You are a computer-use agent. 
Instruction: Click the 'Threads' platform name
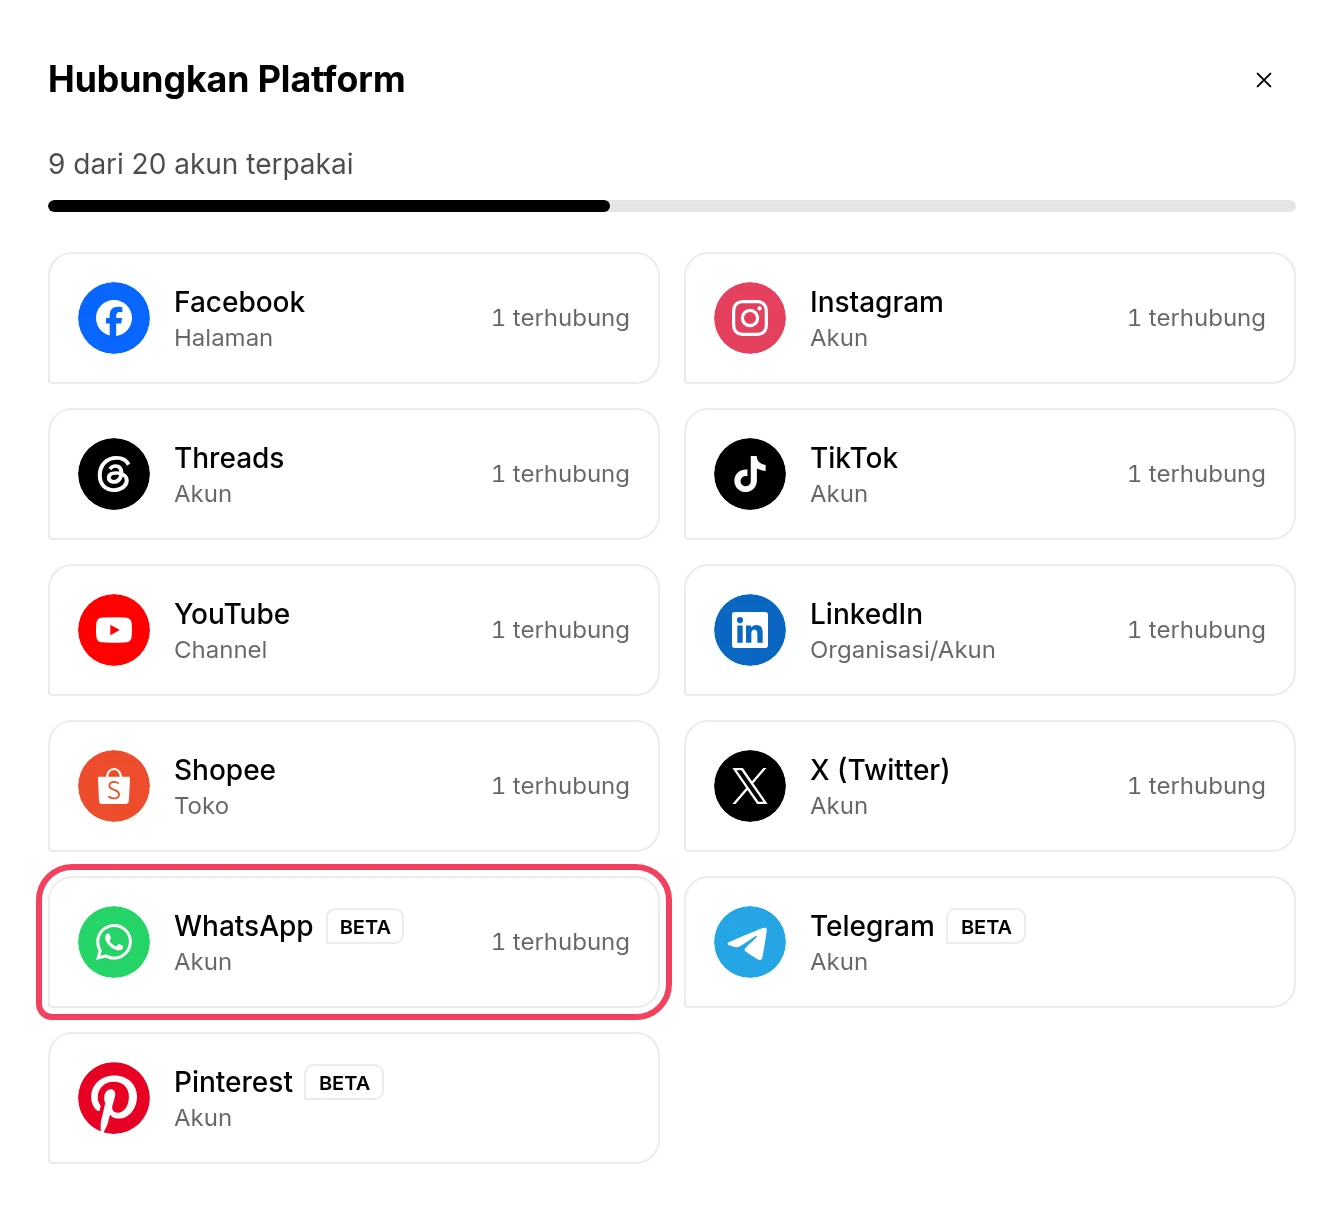229,458
